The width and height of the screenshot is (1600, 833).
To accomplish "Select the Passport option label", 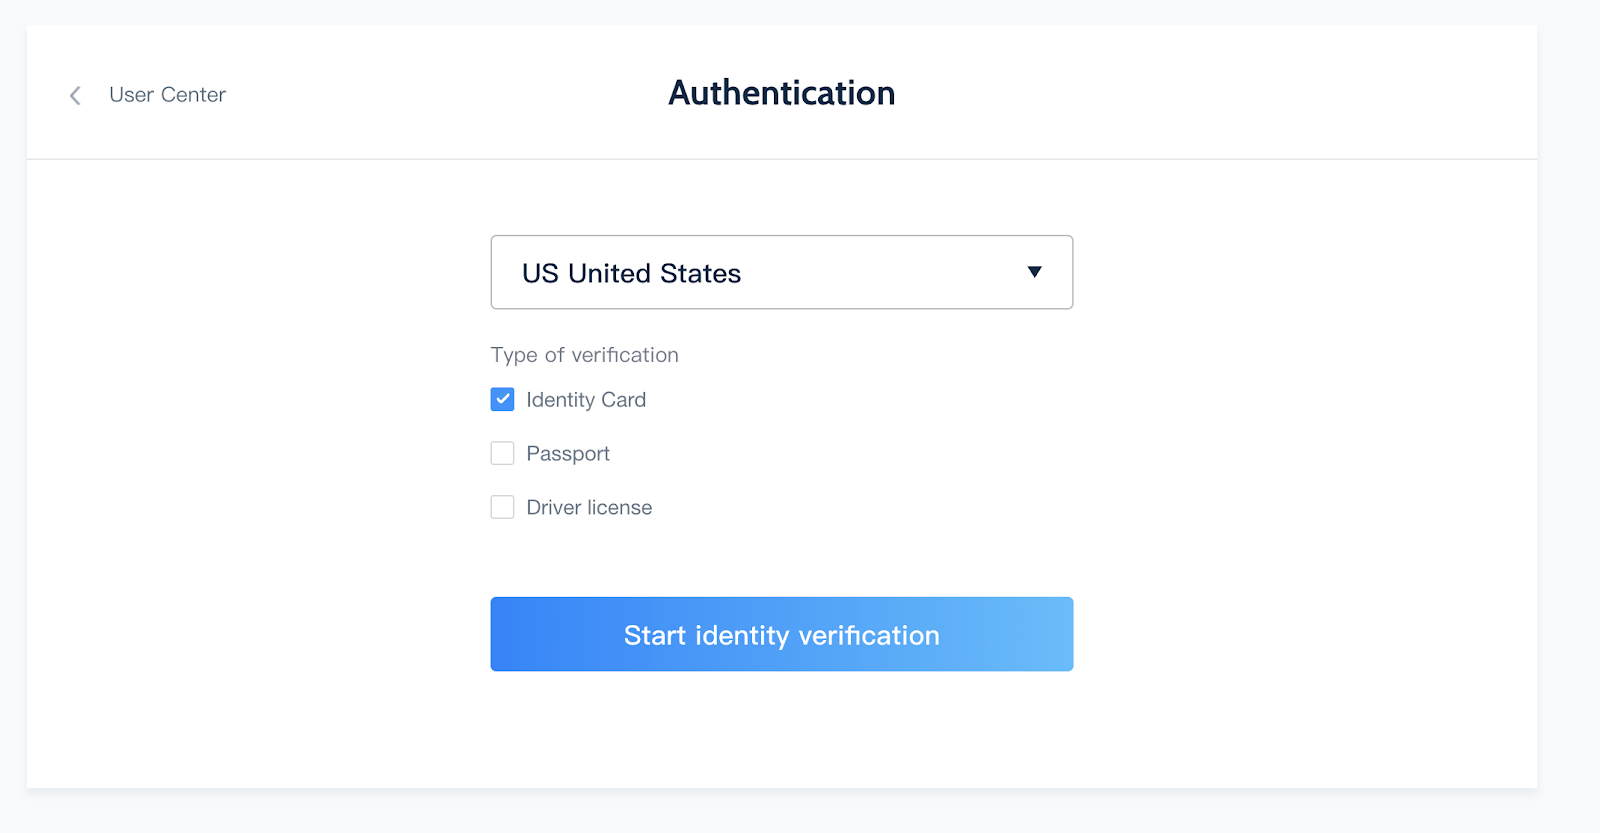I will tap(568, 454).
